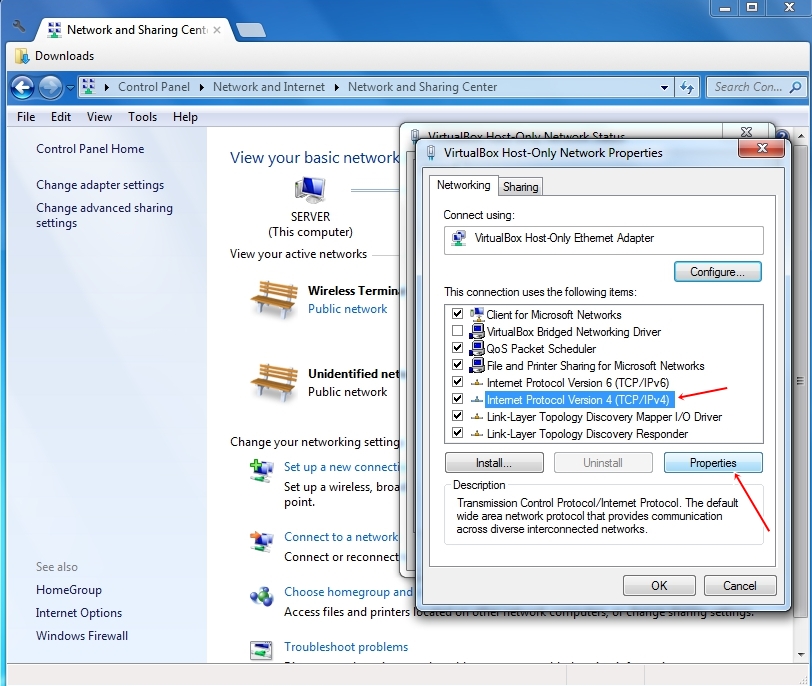Open HomeGroup link
Screen dimensions: 812x686
click(69, 590)
